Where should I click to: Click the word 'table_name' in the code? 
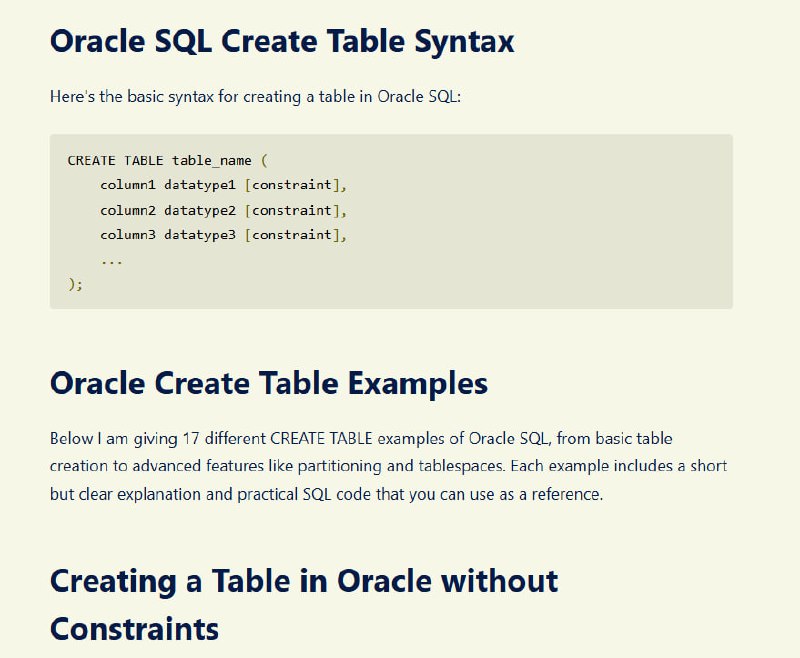point(212,161)
